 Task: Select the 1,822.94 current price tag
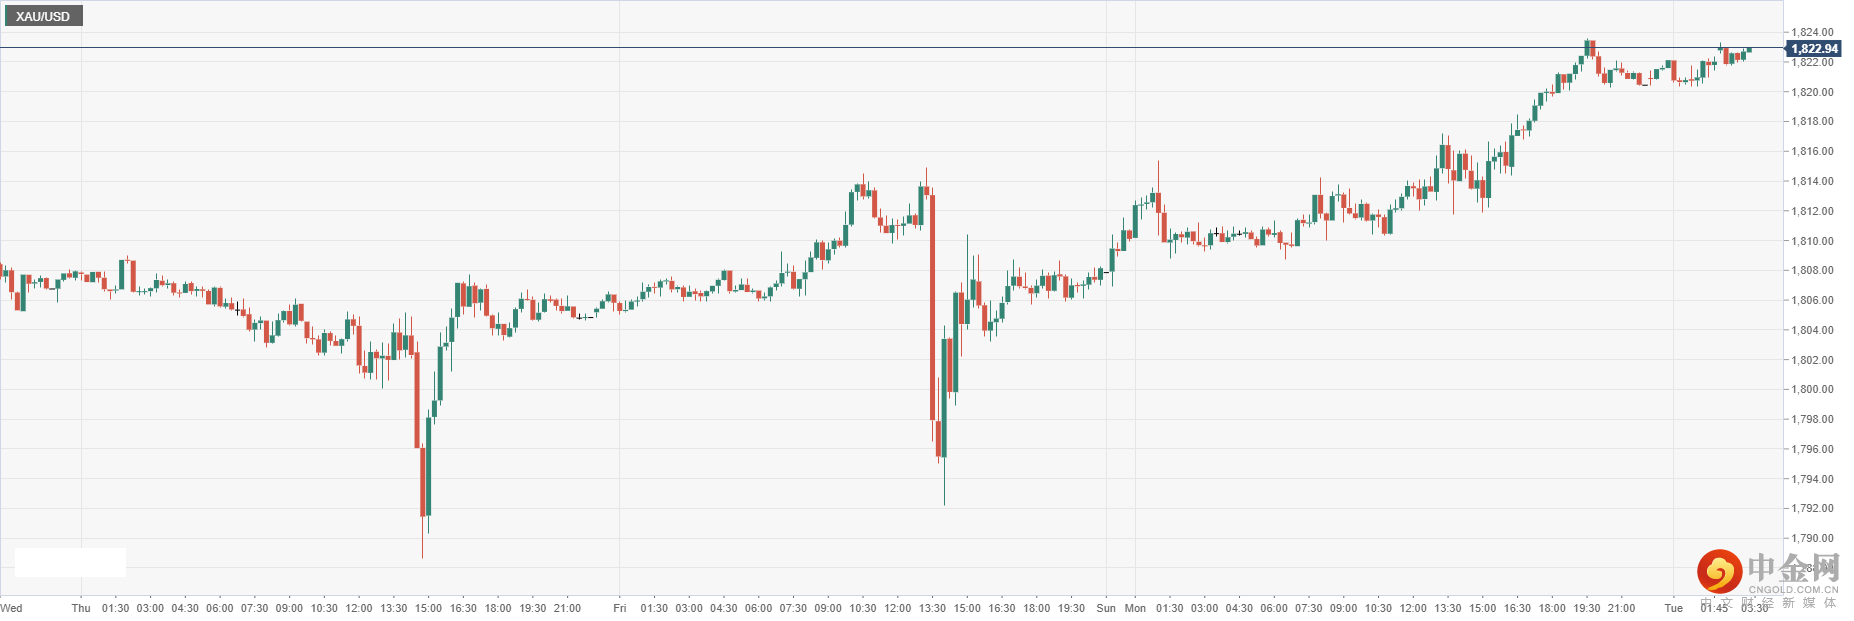(1813, 48)
